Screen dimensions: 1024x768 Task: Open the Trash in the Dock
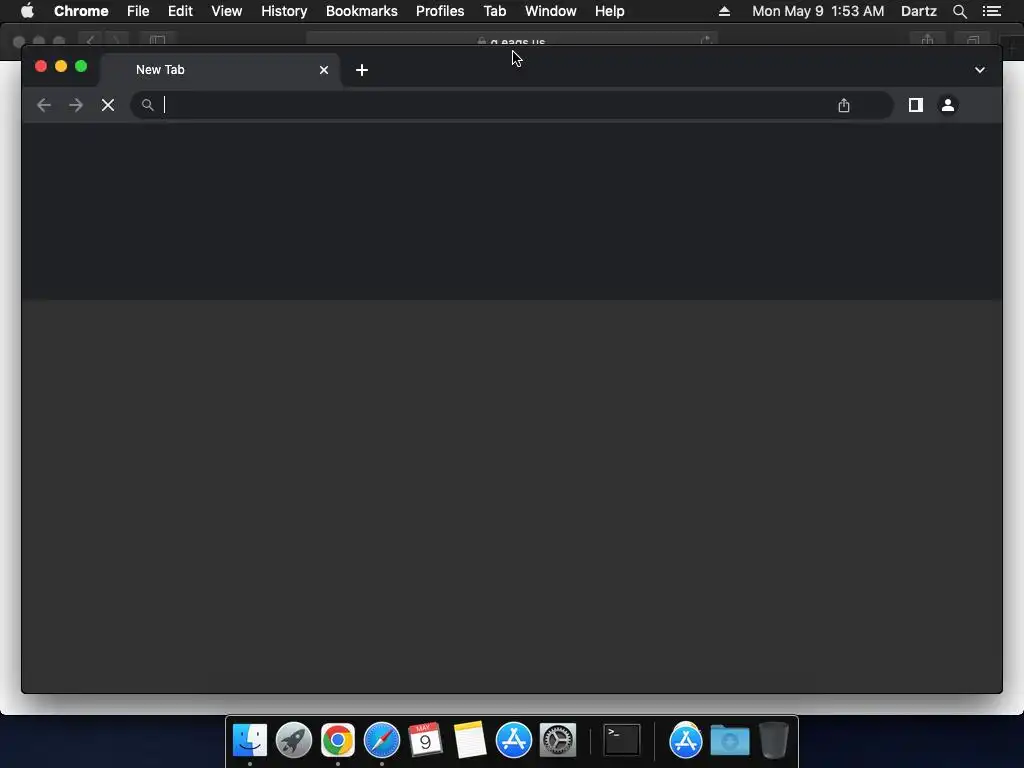(x=774, y=740)
